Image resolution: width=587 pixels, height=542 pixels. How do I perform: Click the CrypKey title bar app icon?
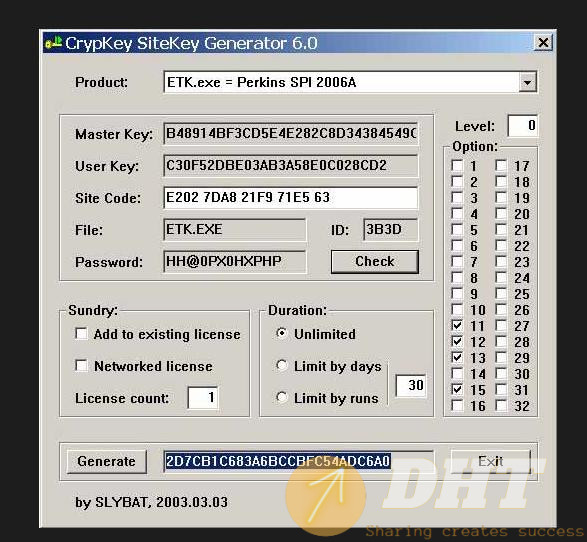[54, 42]
